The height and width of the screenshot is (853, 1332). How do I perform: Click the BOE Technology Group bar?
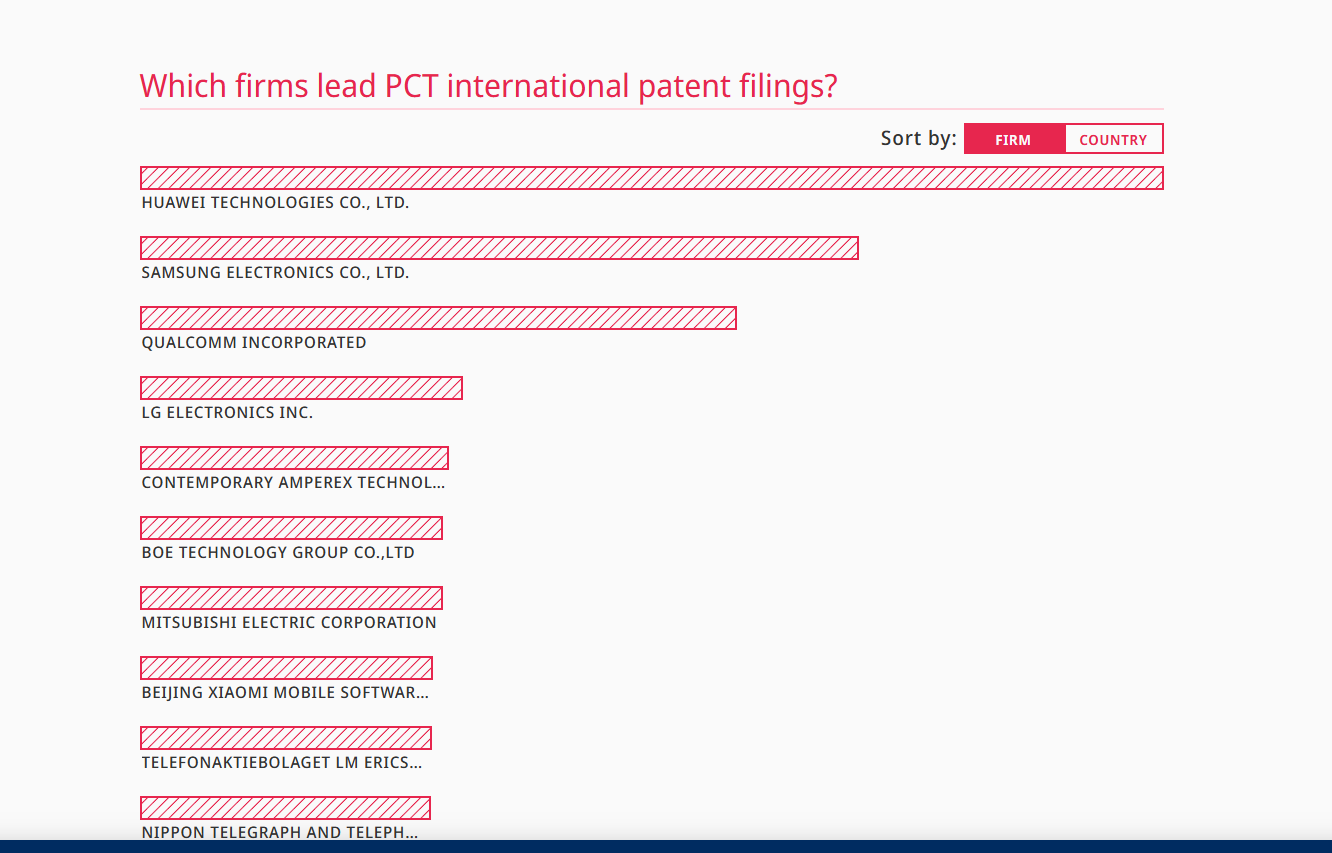tap(291, 528)
